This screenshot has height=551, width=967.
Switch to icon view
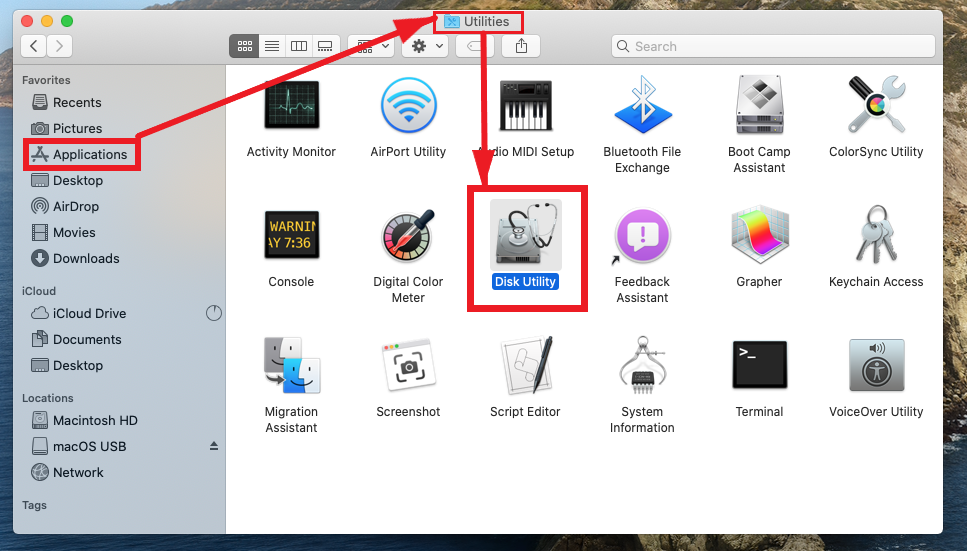tap(244, 46)
